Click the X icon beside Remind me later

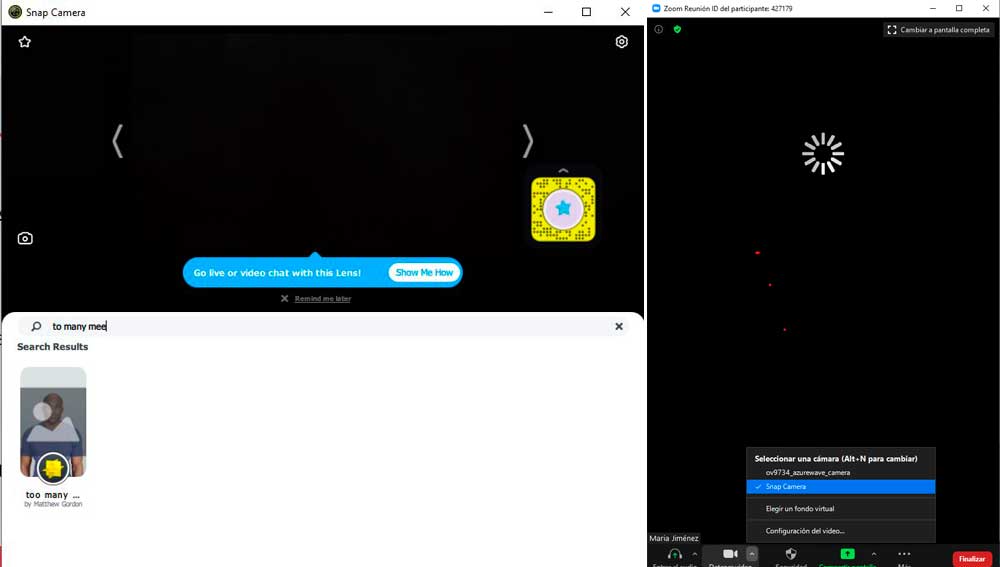point(284,298)
